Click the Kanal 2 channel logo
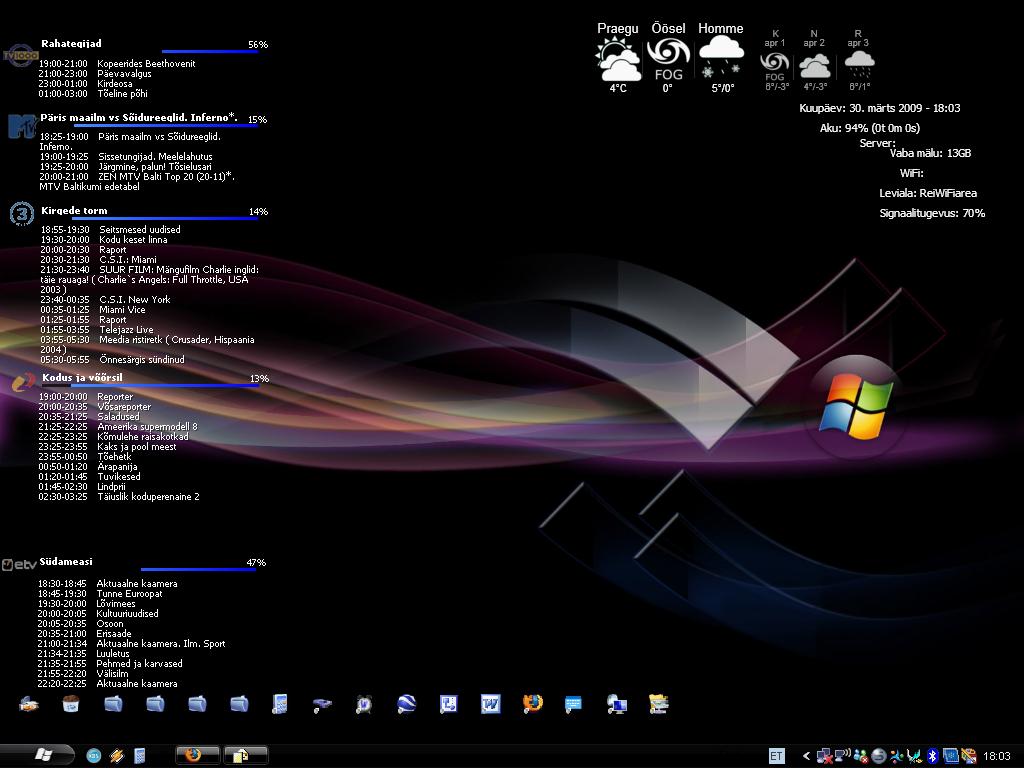1024x768 pixels. tap(24, 381)
